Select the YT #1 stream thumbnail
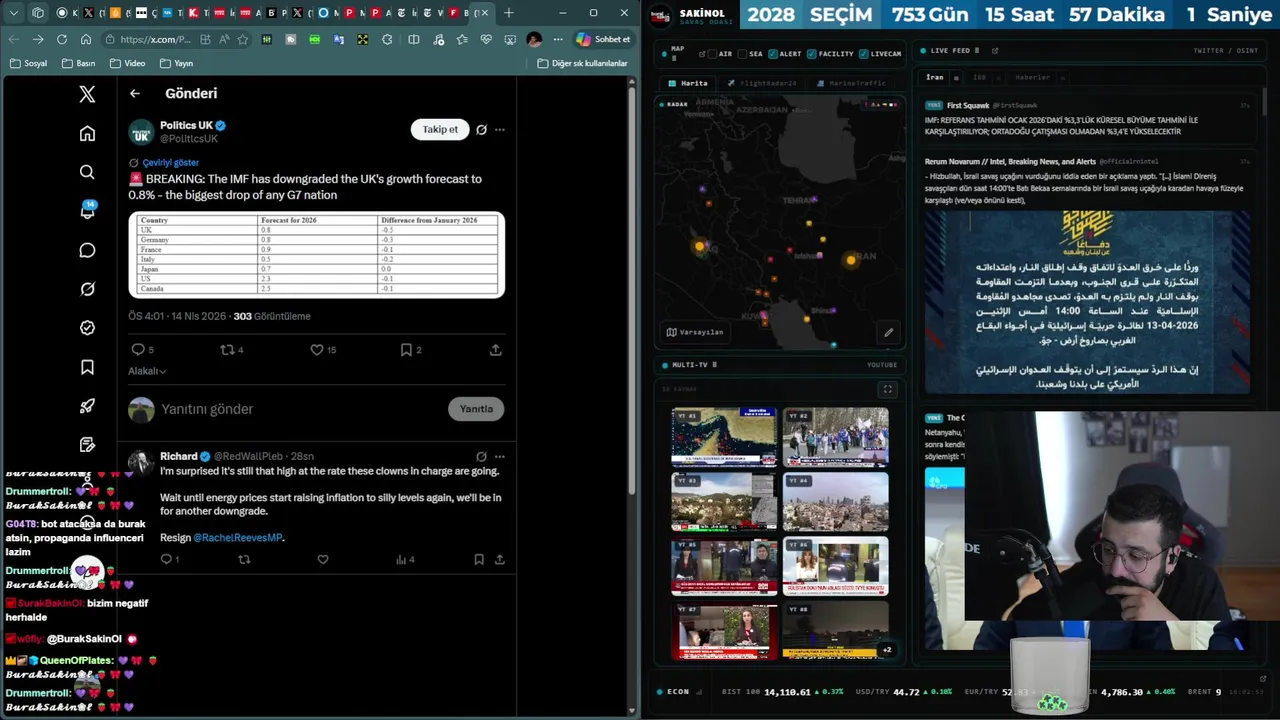 [x=723, y=437]
